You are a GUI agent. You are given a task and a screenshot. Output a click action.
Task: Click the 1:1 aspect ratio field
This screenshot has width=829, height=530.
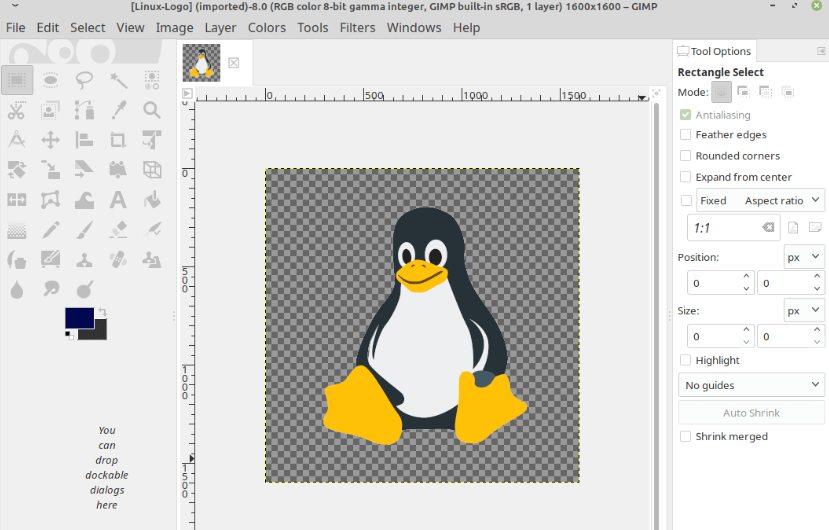pyautogui.click(x=734, y=228)
